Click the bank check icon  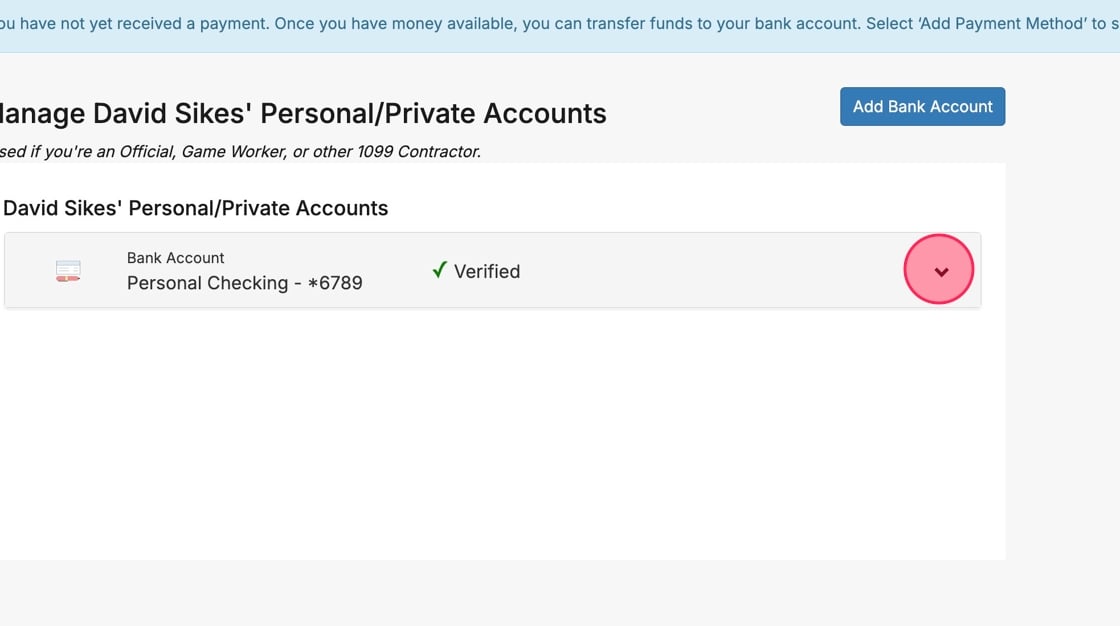(x=68, y=271)
